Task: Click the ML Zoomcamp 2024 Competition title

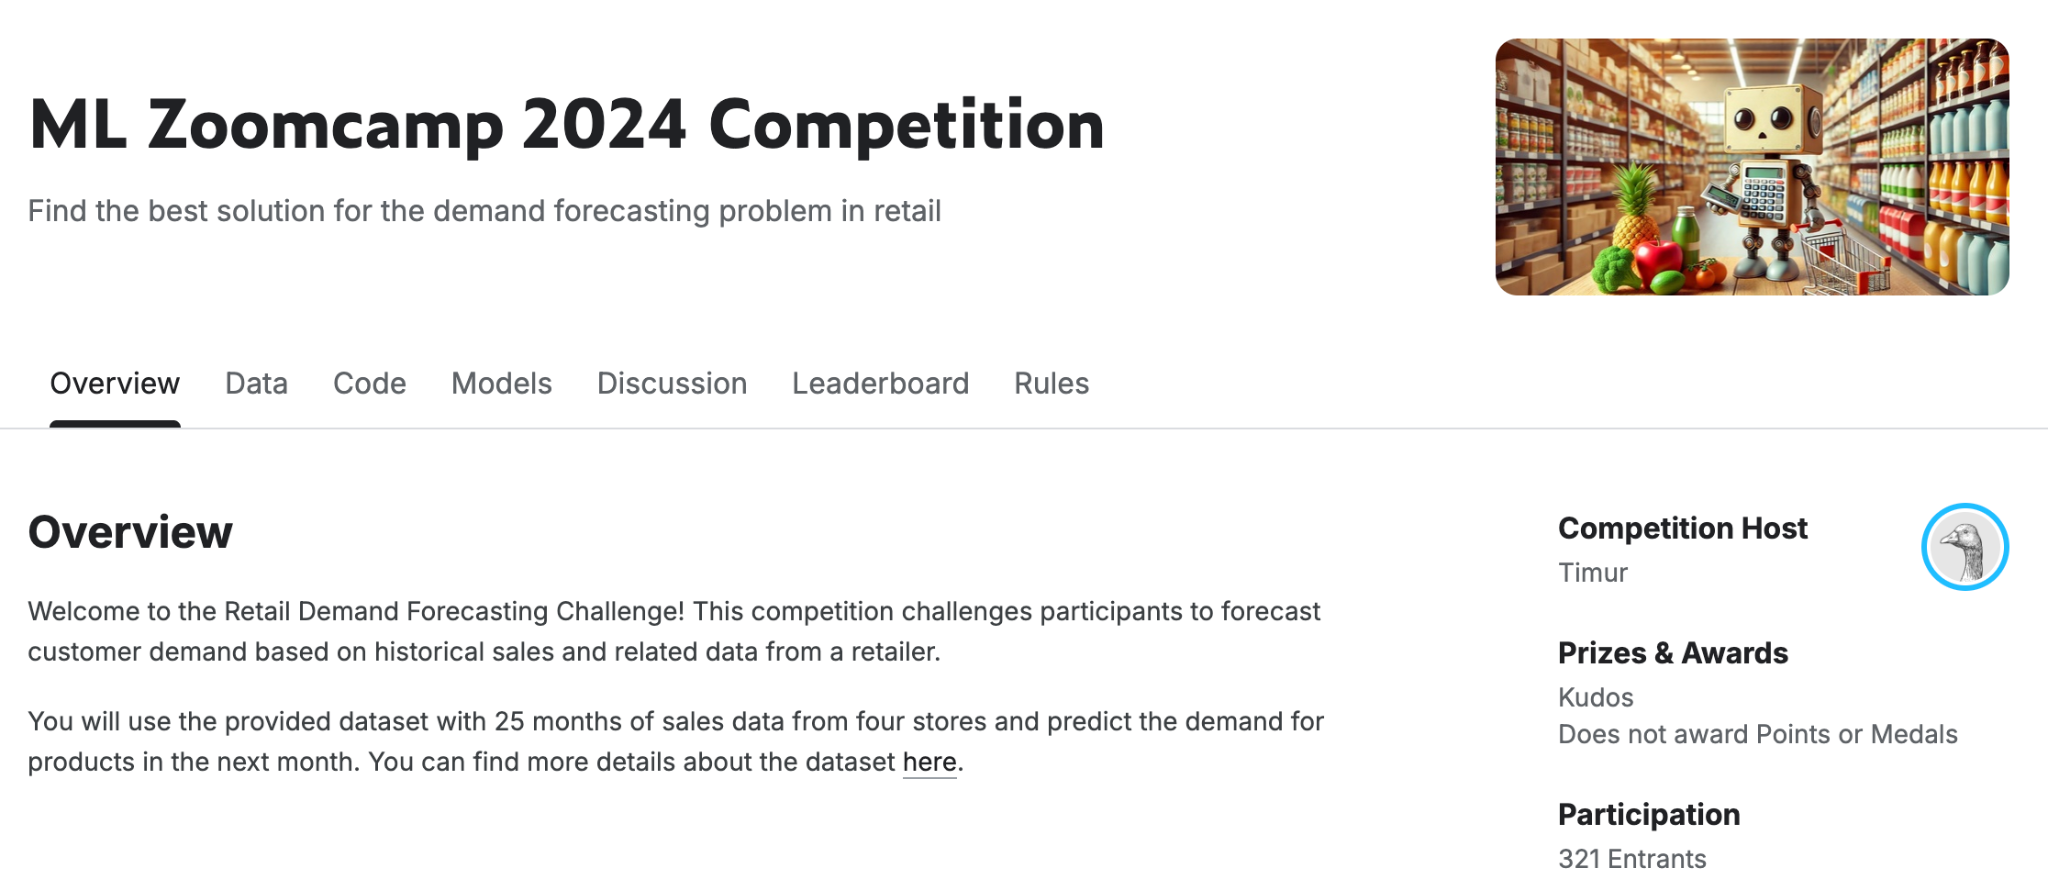Action: (567, 126)
